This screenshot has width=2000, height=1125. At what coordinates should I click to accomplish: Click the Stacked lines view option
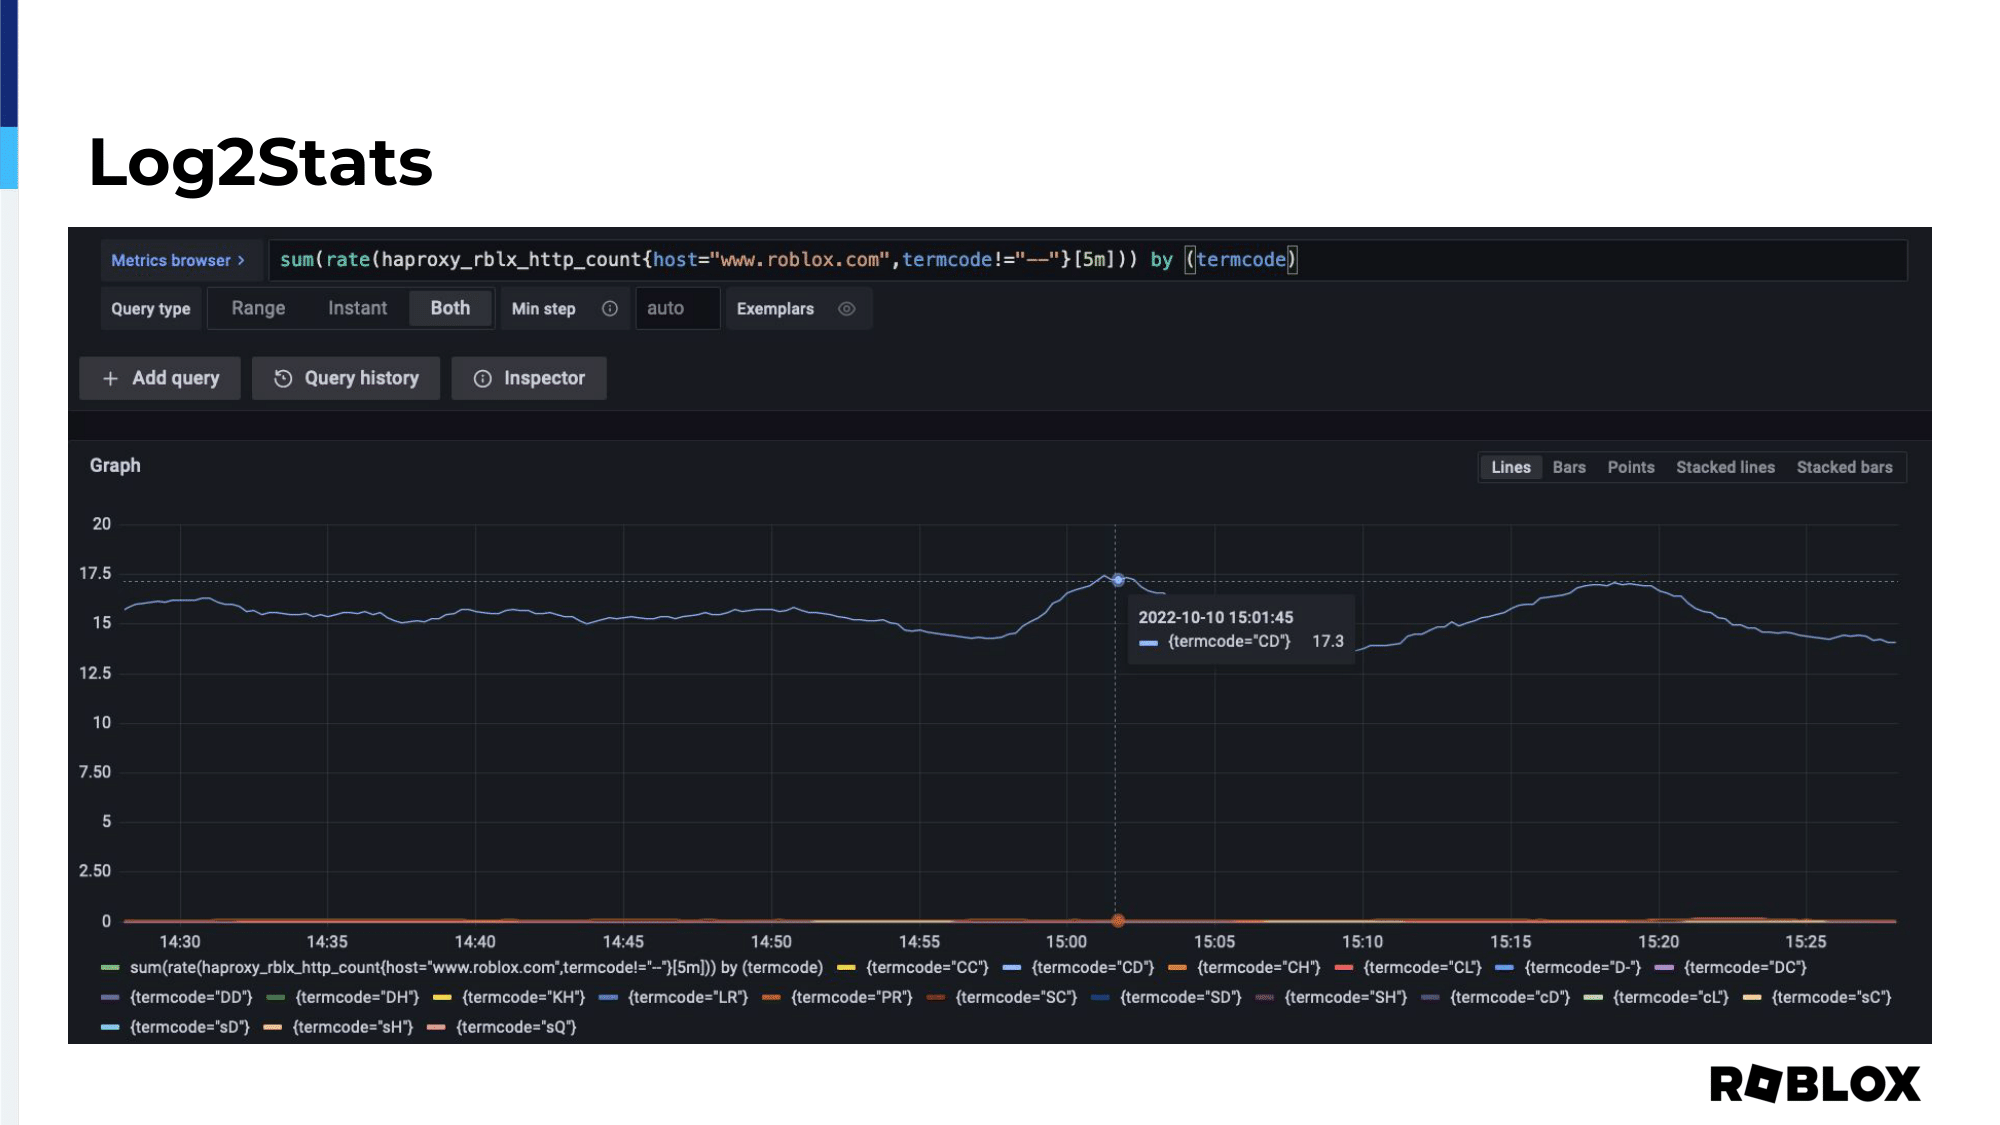tap(1725, 466)
